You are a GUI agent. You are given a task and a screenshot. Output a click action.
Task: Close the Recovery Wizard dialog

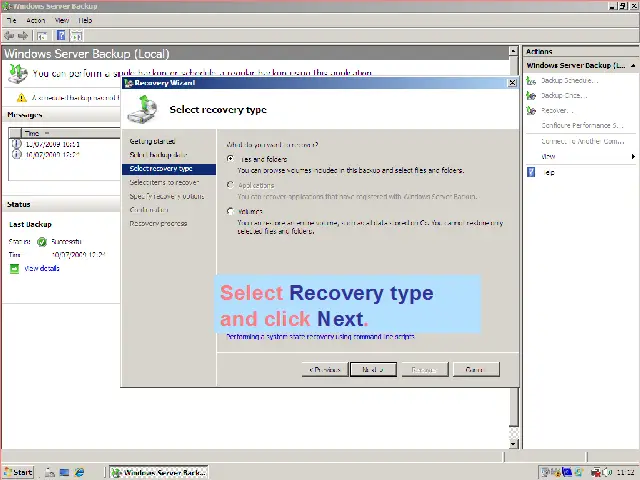pyautogui.click(x=512, y=83)
